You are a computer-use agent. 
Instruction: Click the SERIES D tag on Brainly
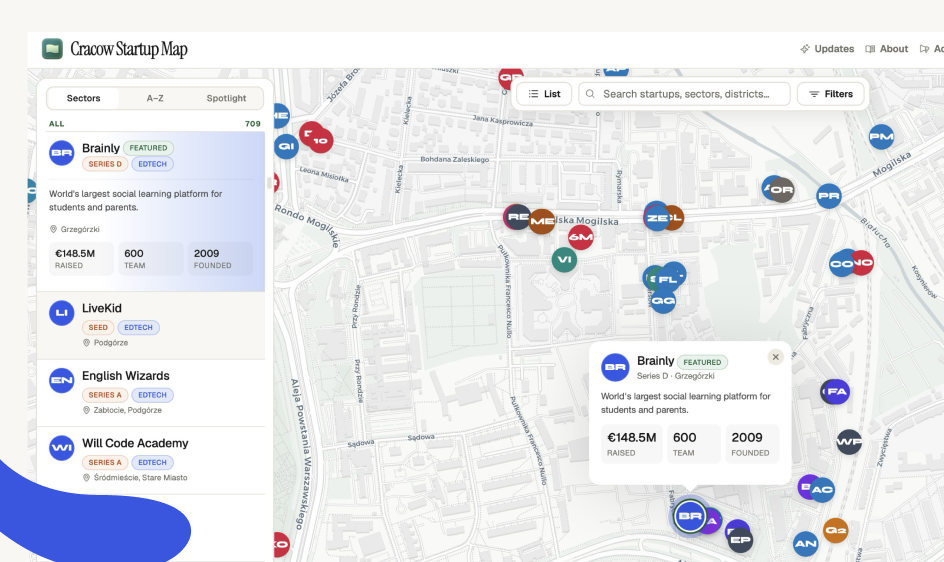click(105, 164)
